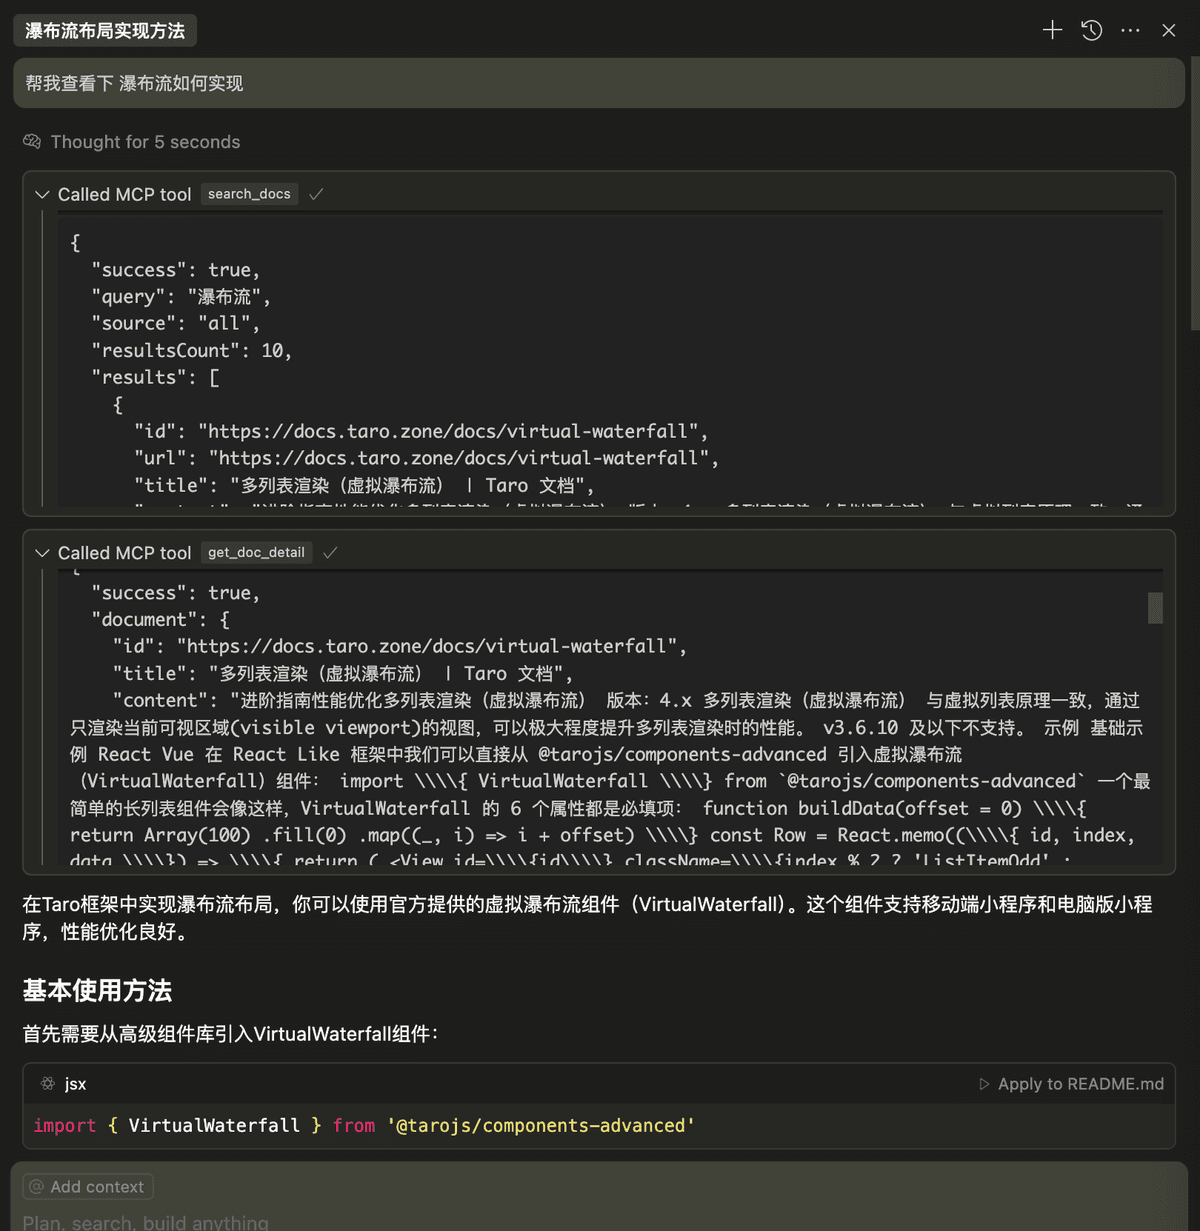
Task: Click the Add context button
Action: point(88,1187)
